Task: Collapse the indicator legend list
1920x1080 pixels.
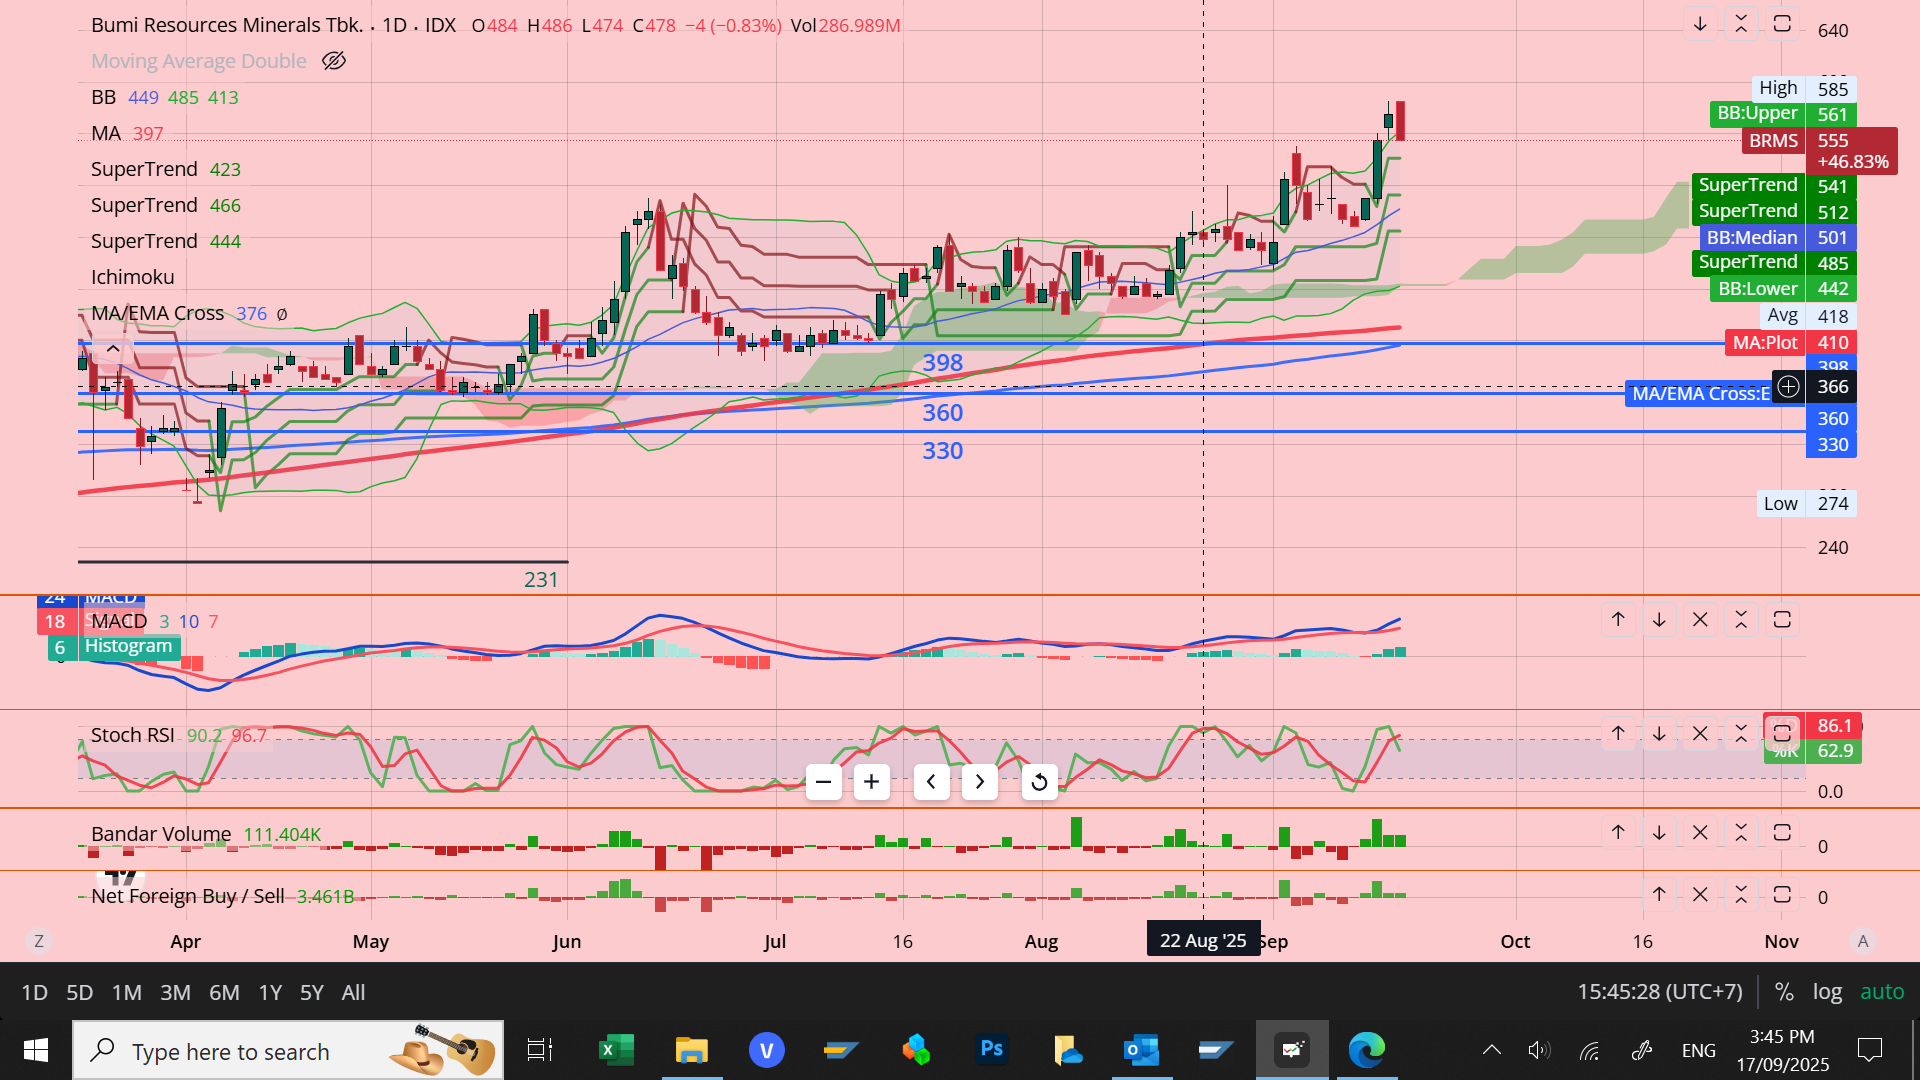Action: 113,349
